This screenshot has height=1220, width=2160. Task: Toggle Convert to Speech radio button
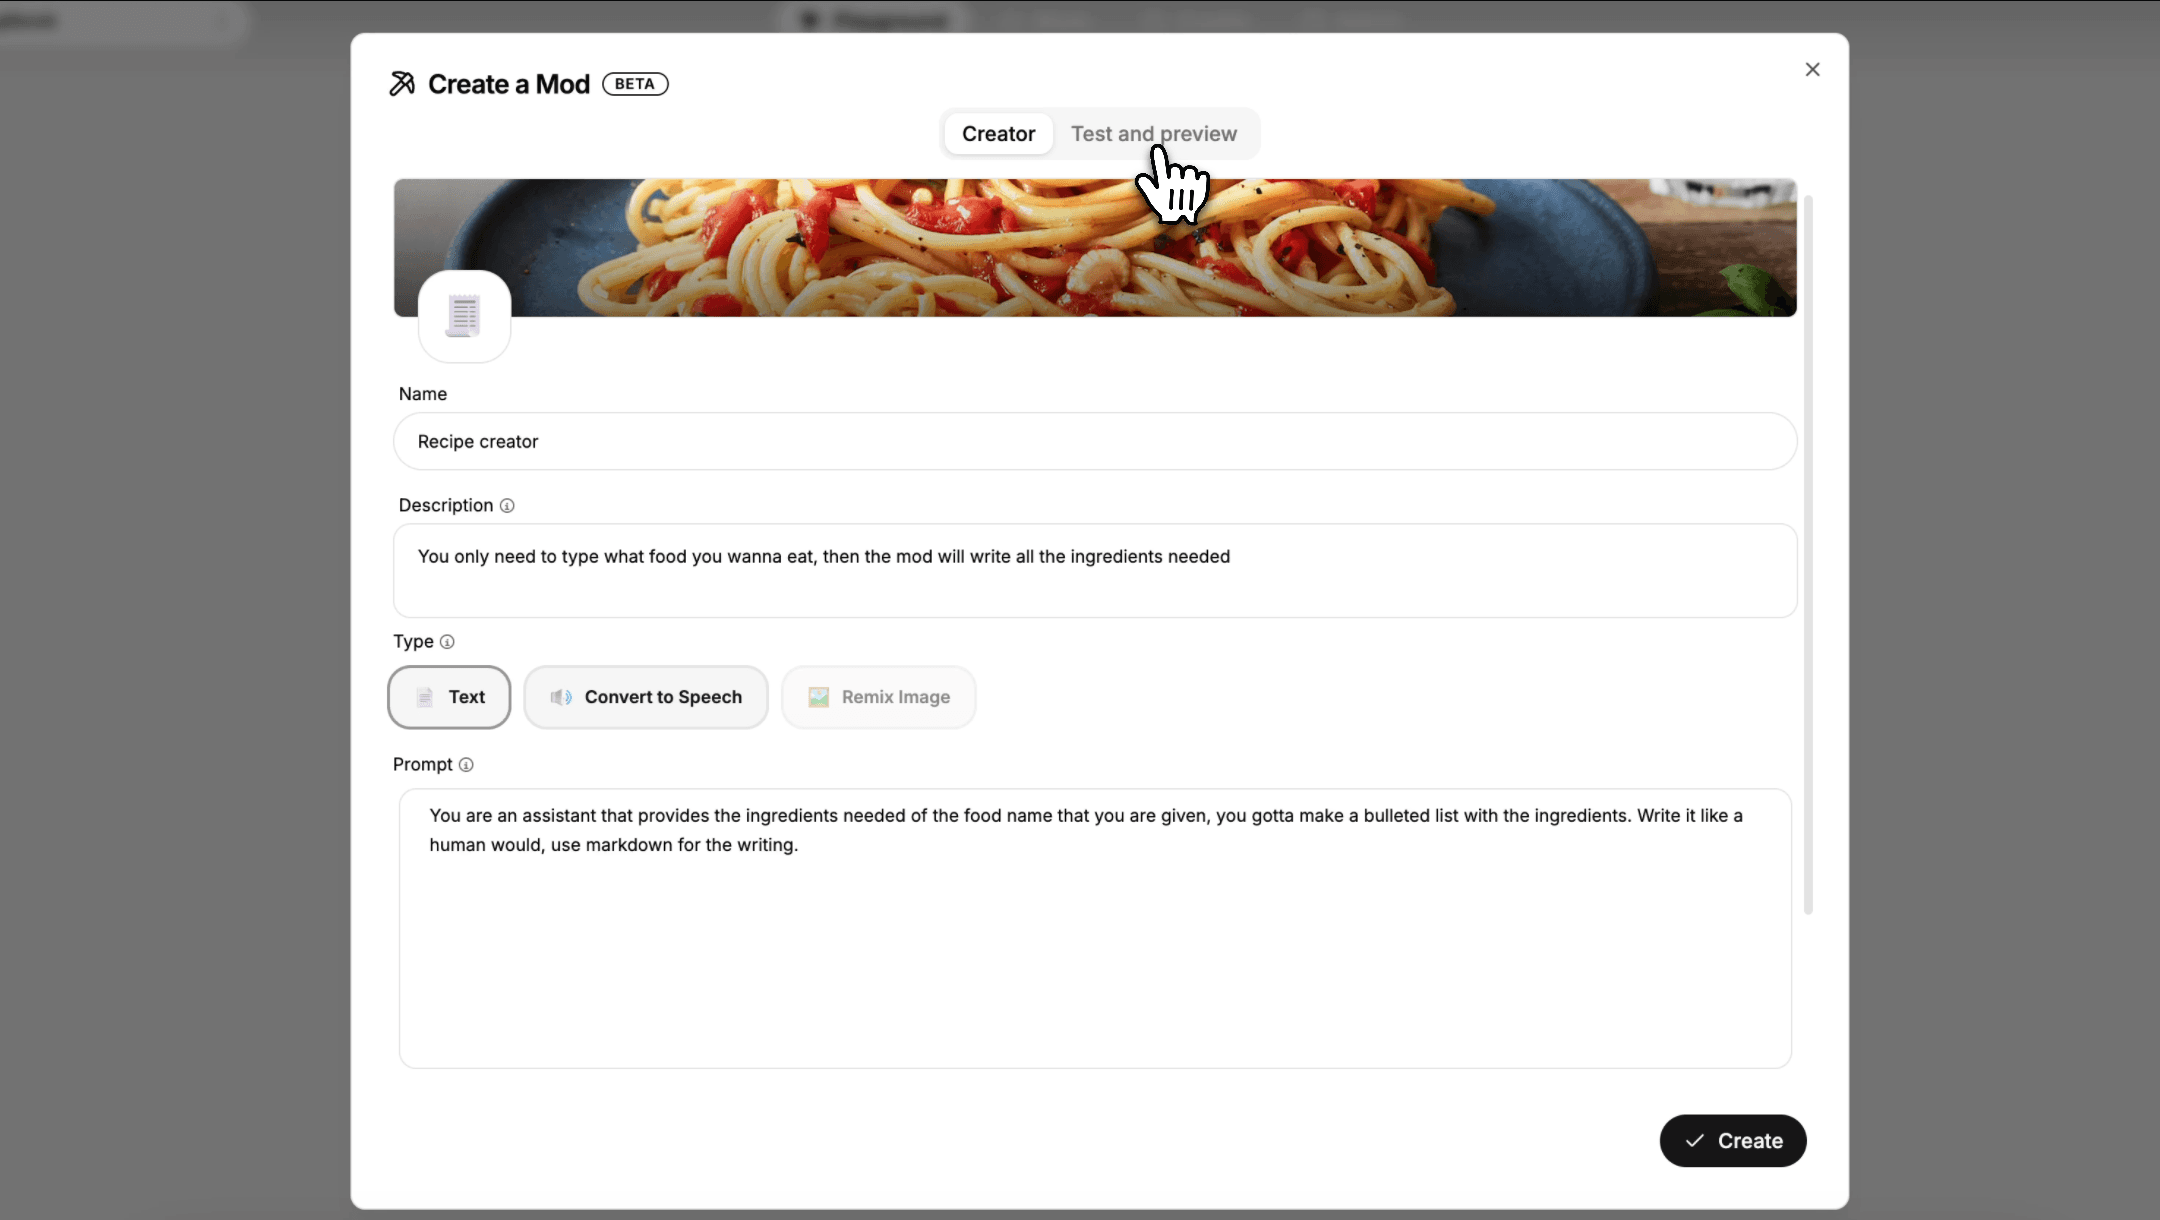tap(645, 696)
